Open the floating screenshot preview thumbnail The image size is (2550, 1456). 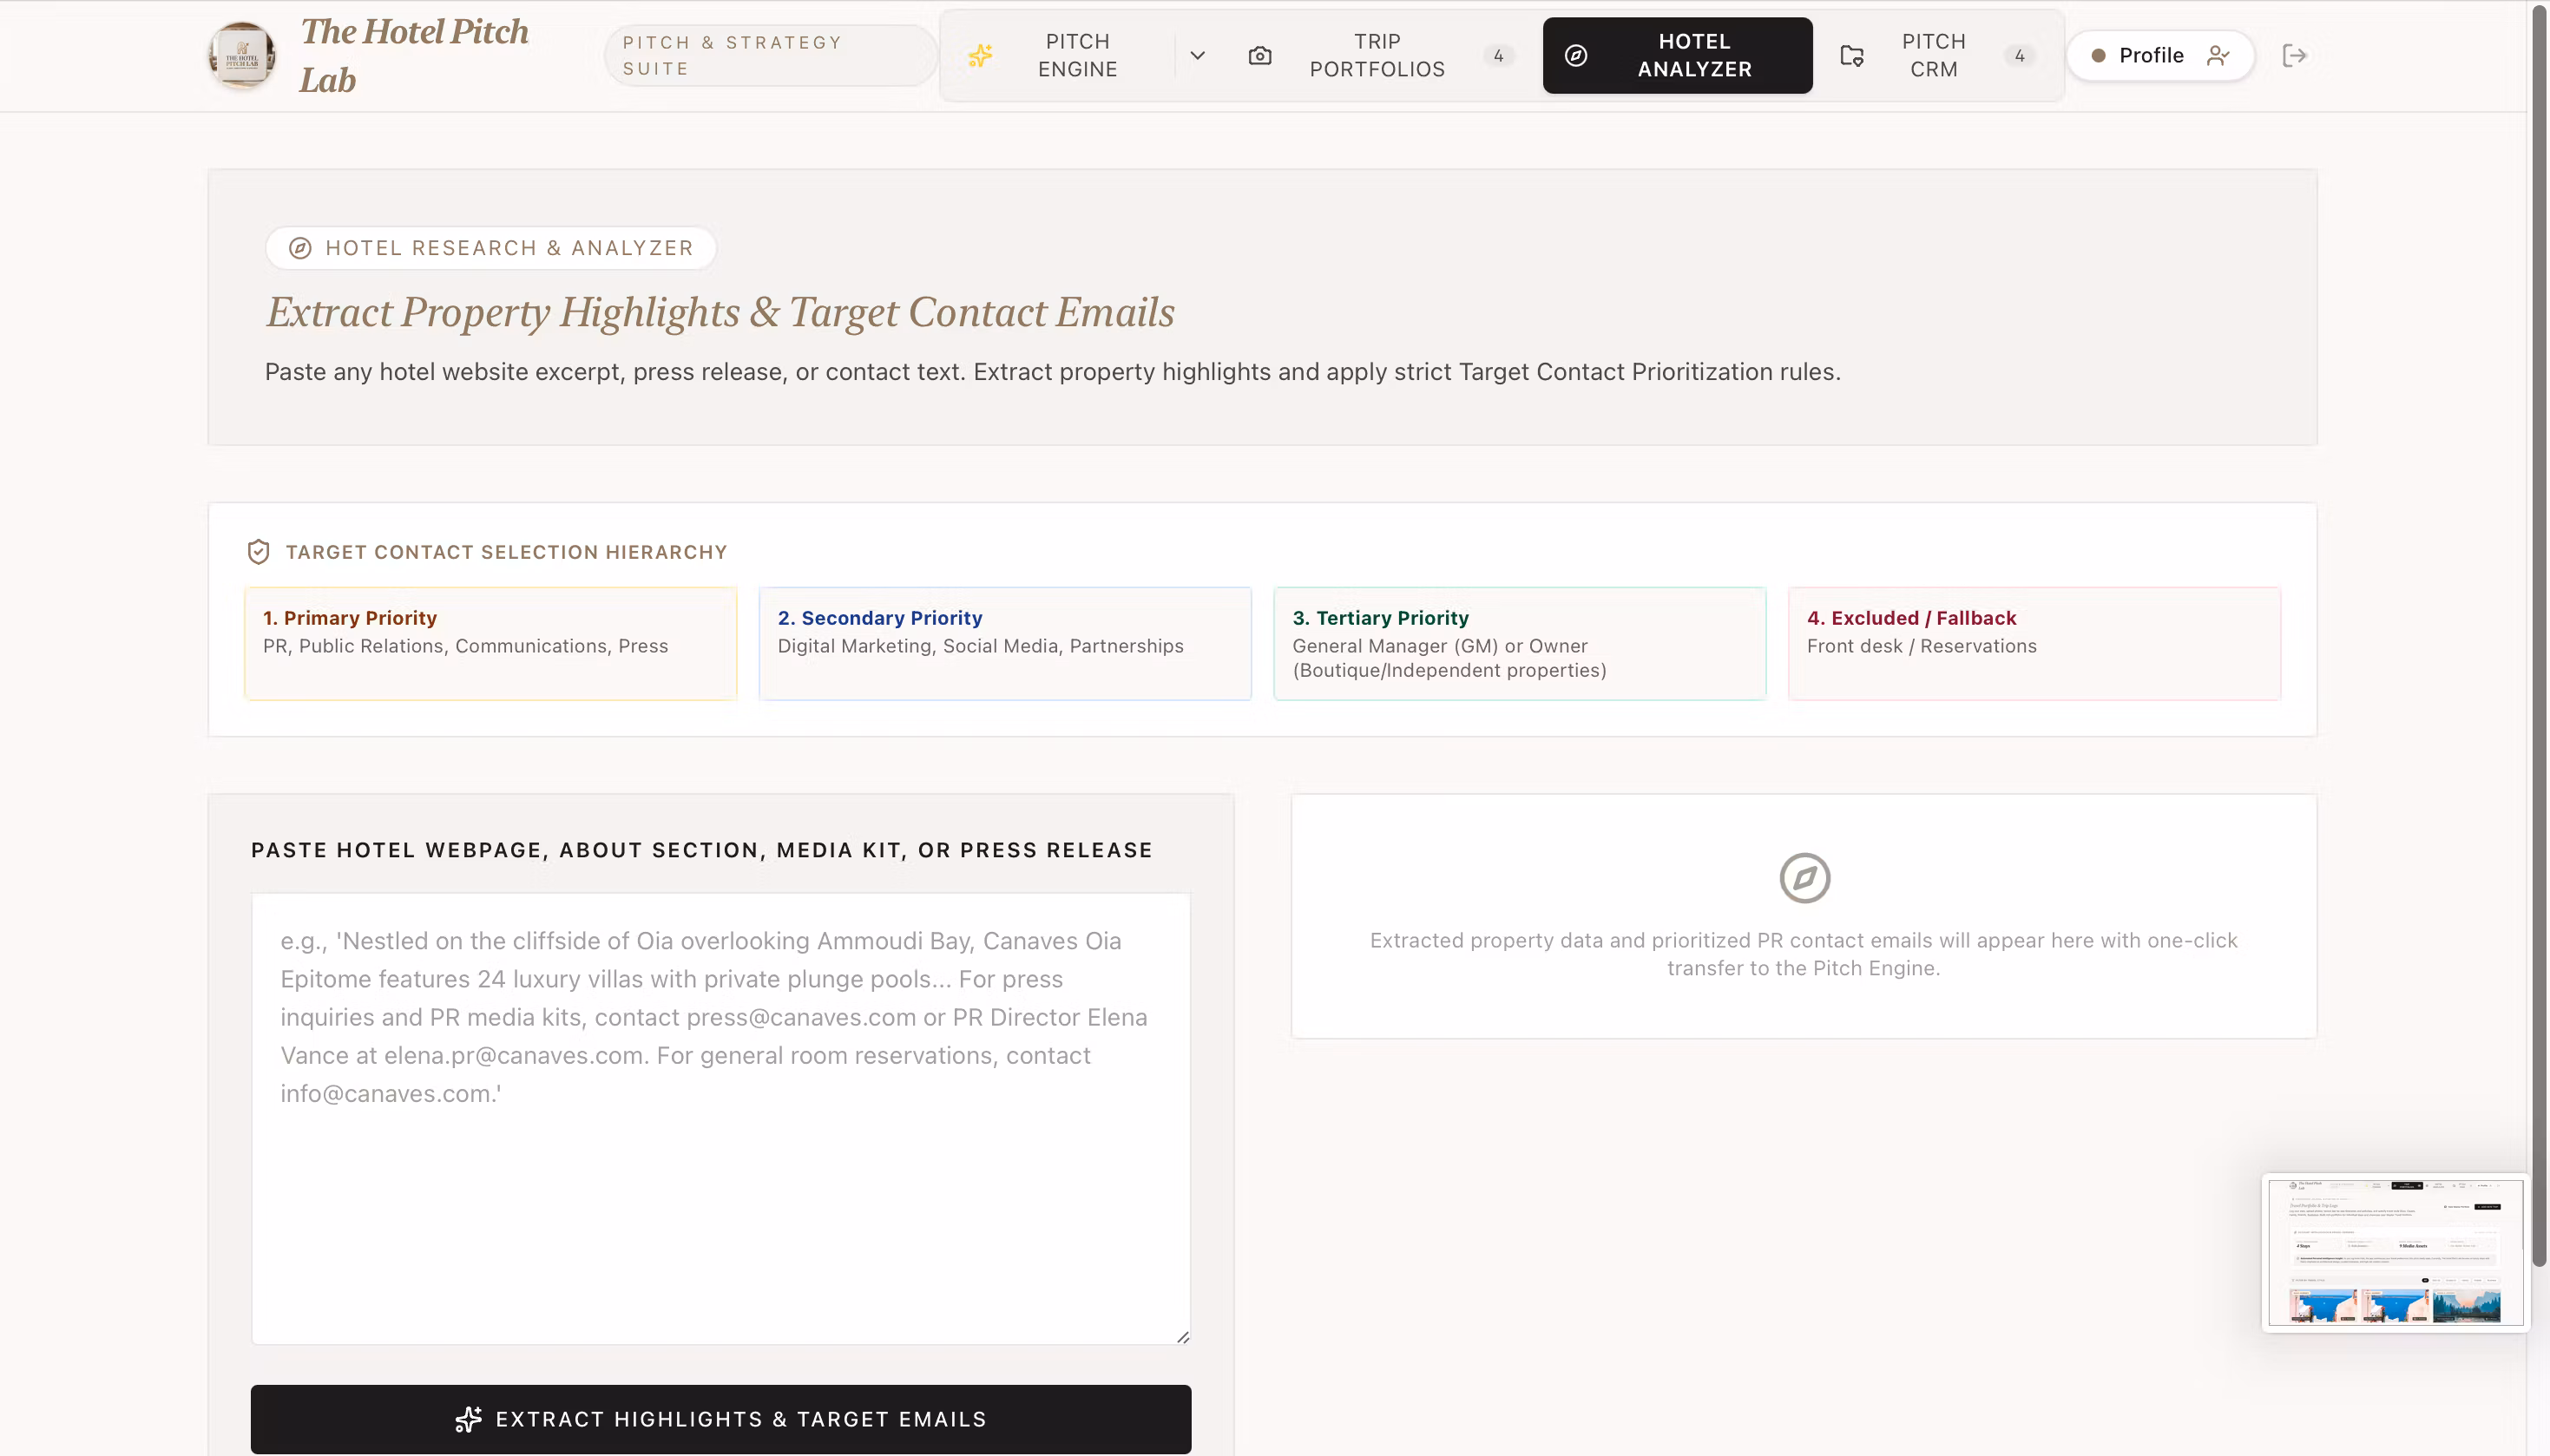pos(2395,1251)
